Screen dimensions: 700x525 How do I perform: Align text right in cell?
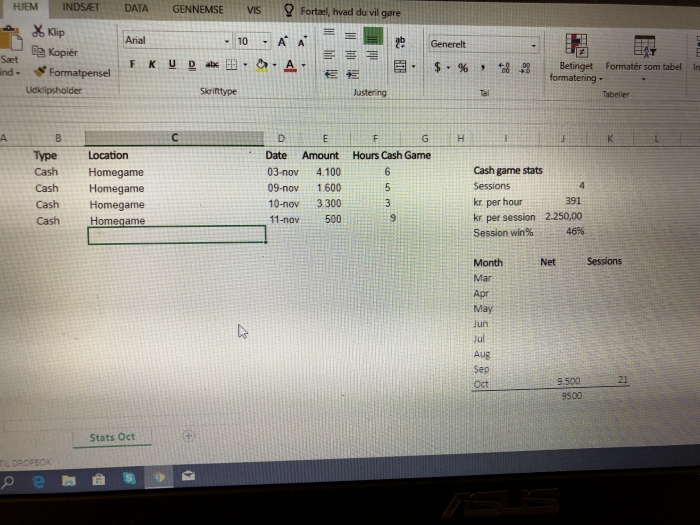372,55
